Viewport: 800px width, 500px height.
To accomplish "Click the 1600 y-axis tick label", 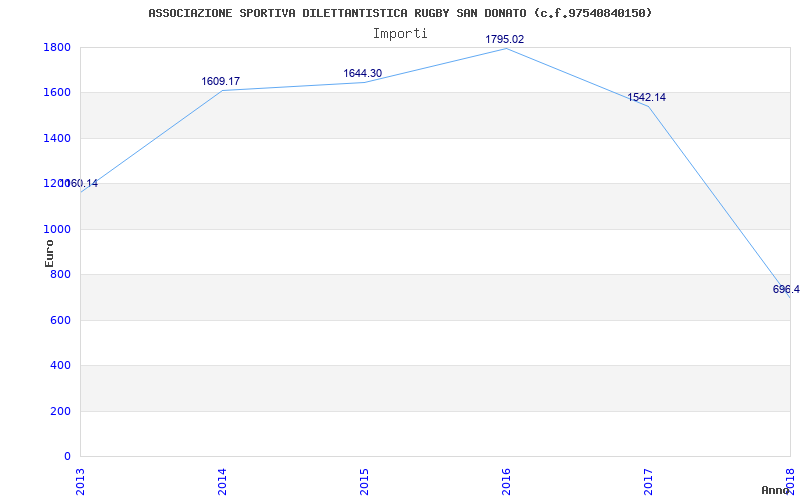I will tap(57, 93).
